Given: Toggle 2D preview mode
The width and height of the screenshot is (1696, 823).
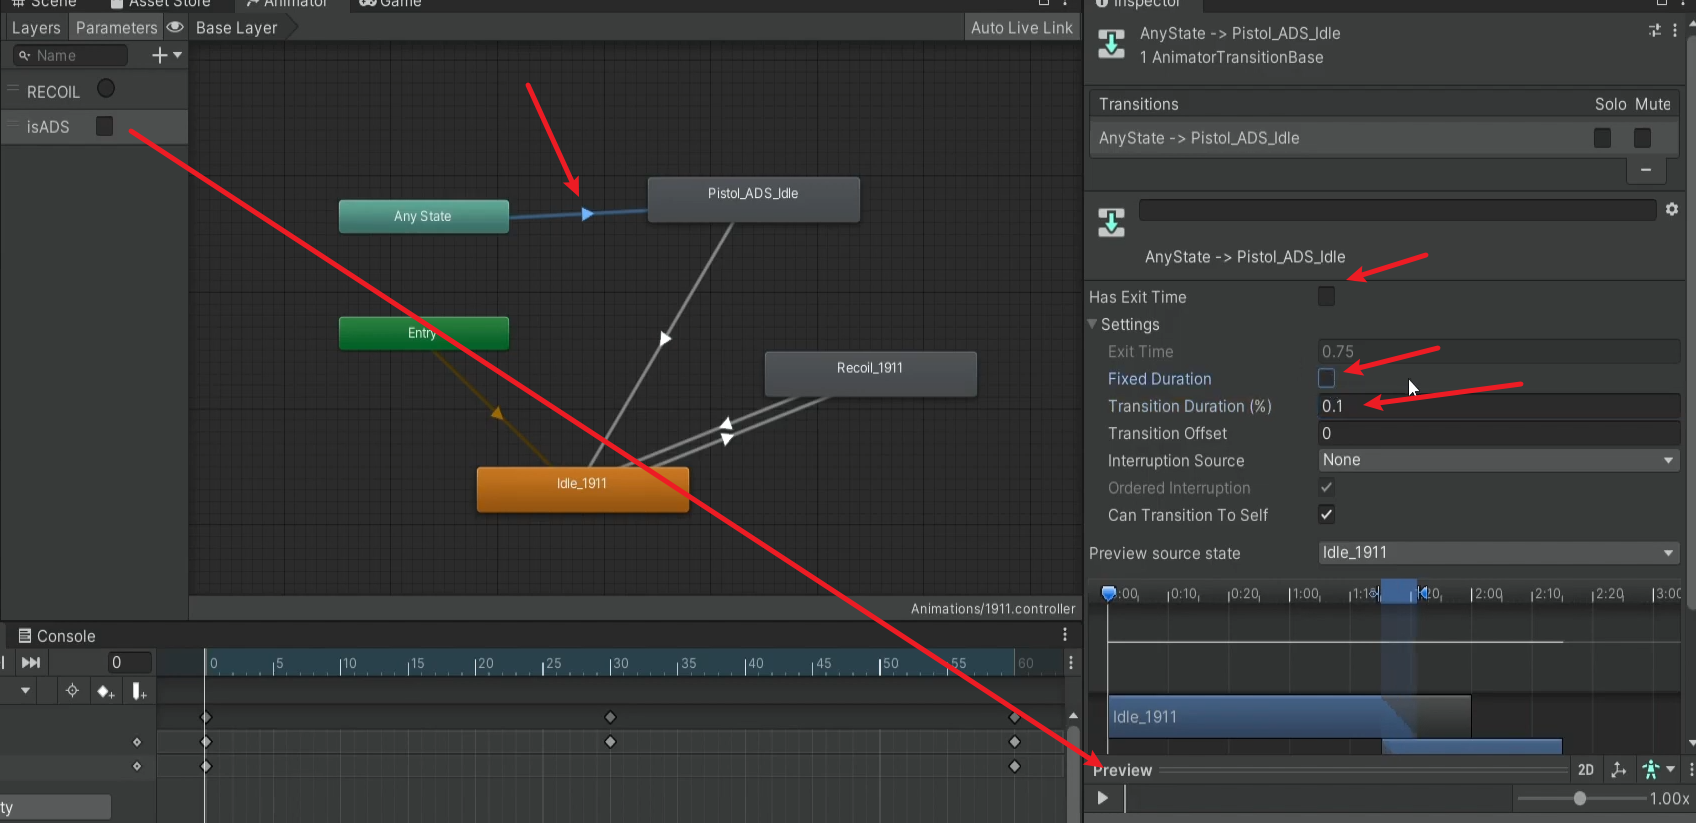Looking at the screenshot, I should click(x=1585, y=769).
